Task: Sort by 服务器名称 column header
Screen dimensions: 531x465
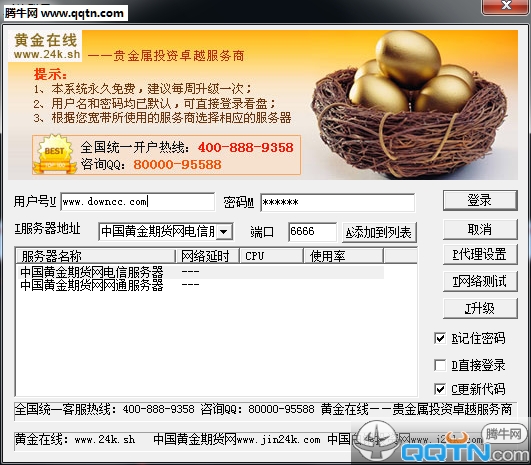Action: click(x=95, y=256)
